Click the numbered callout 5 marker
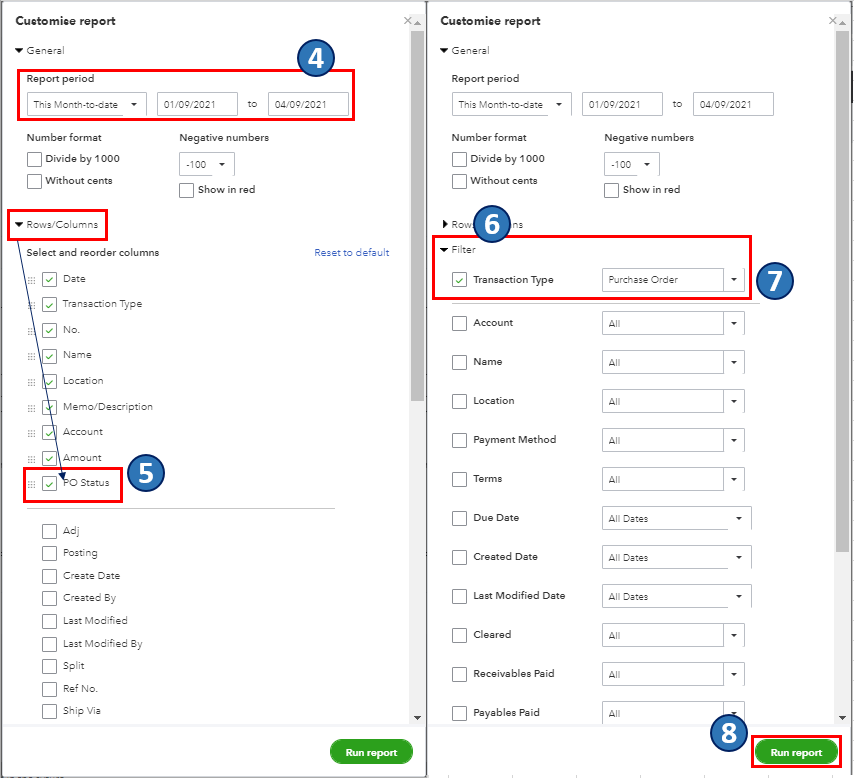Viewport: 854px width, 778px height. coord(146,473)
